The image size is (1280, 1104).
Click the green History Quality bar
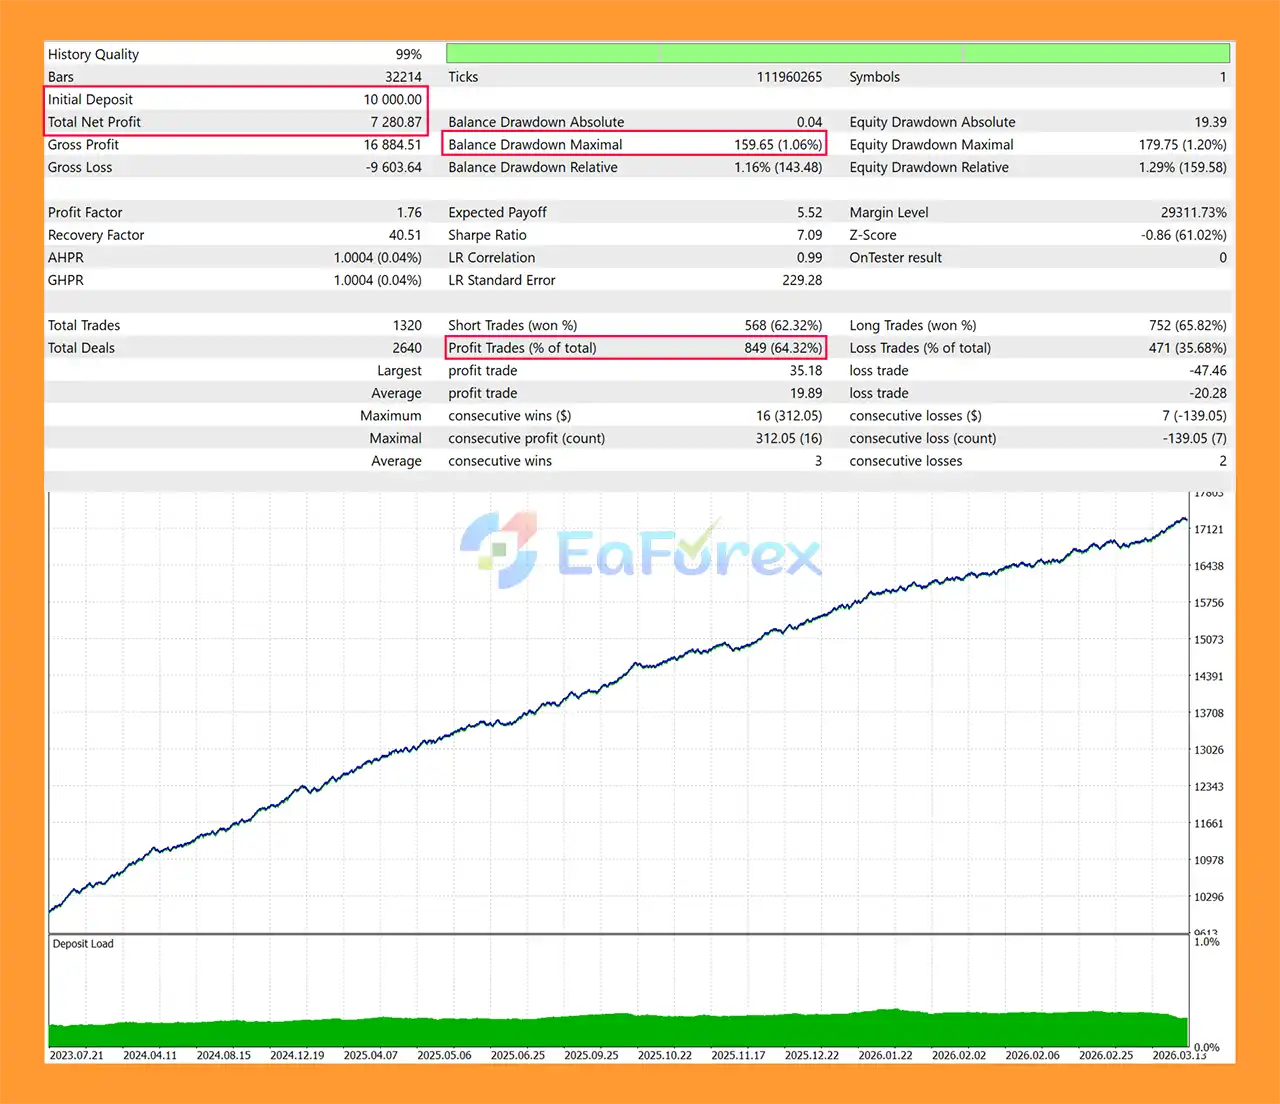click(837, 53)
